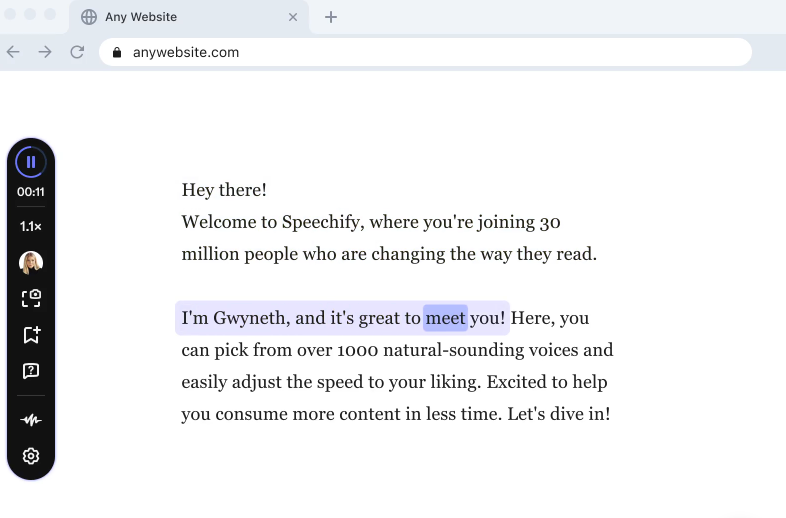Pause the Speechify playback

coord(31,162)
